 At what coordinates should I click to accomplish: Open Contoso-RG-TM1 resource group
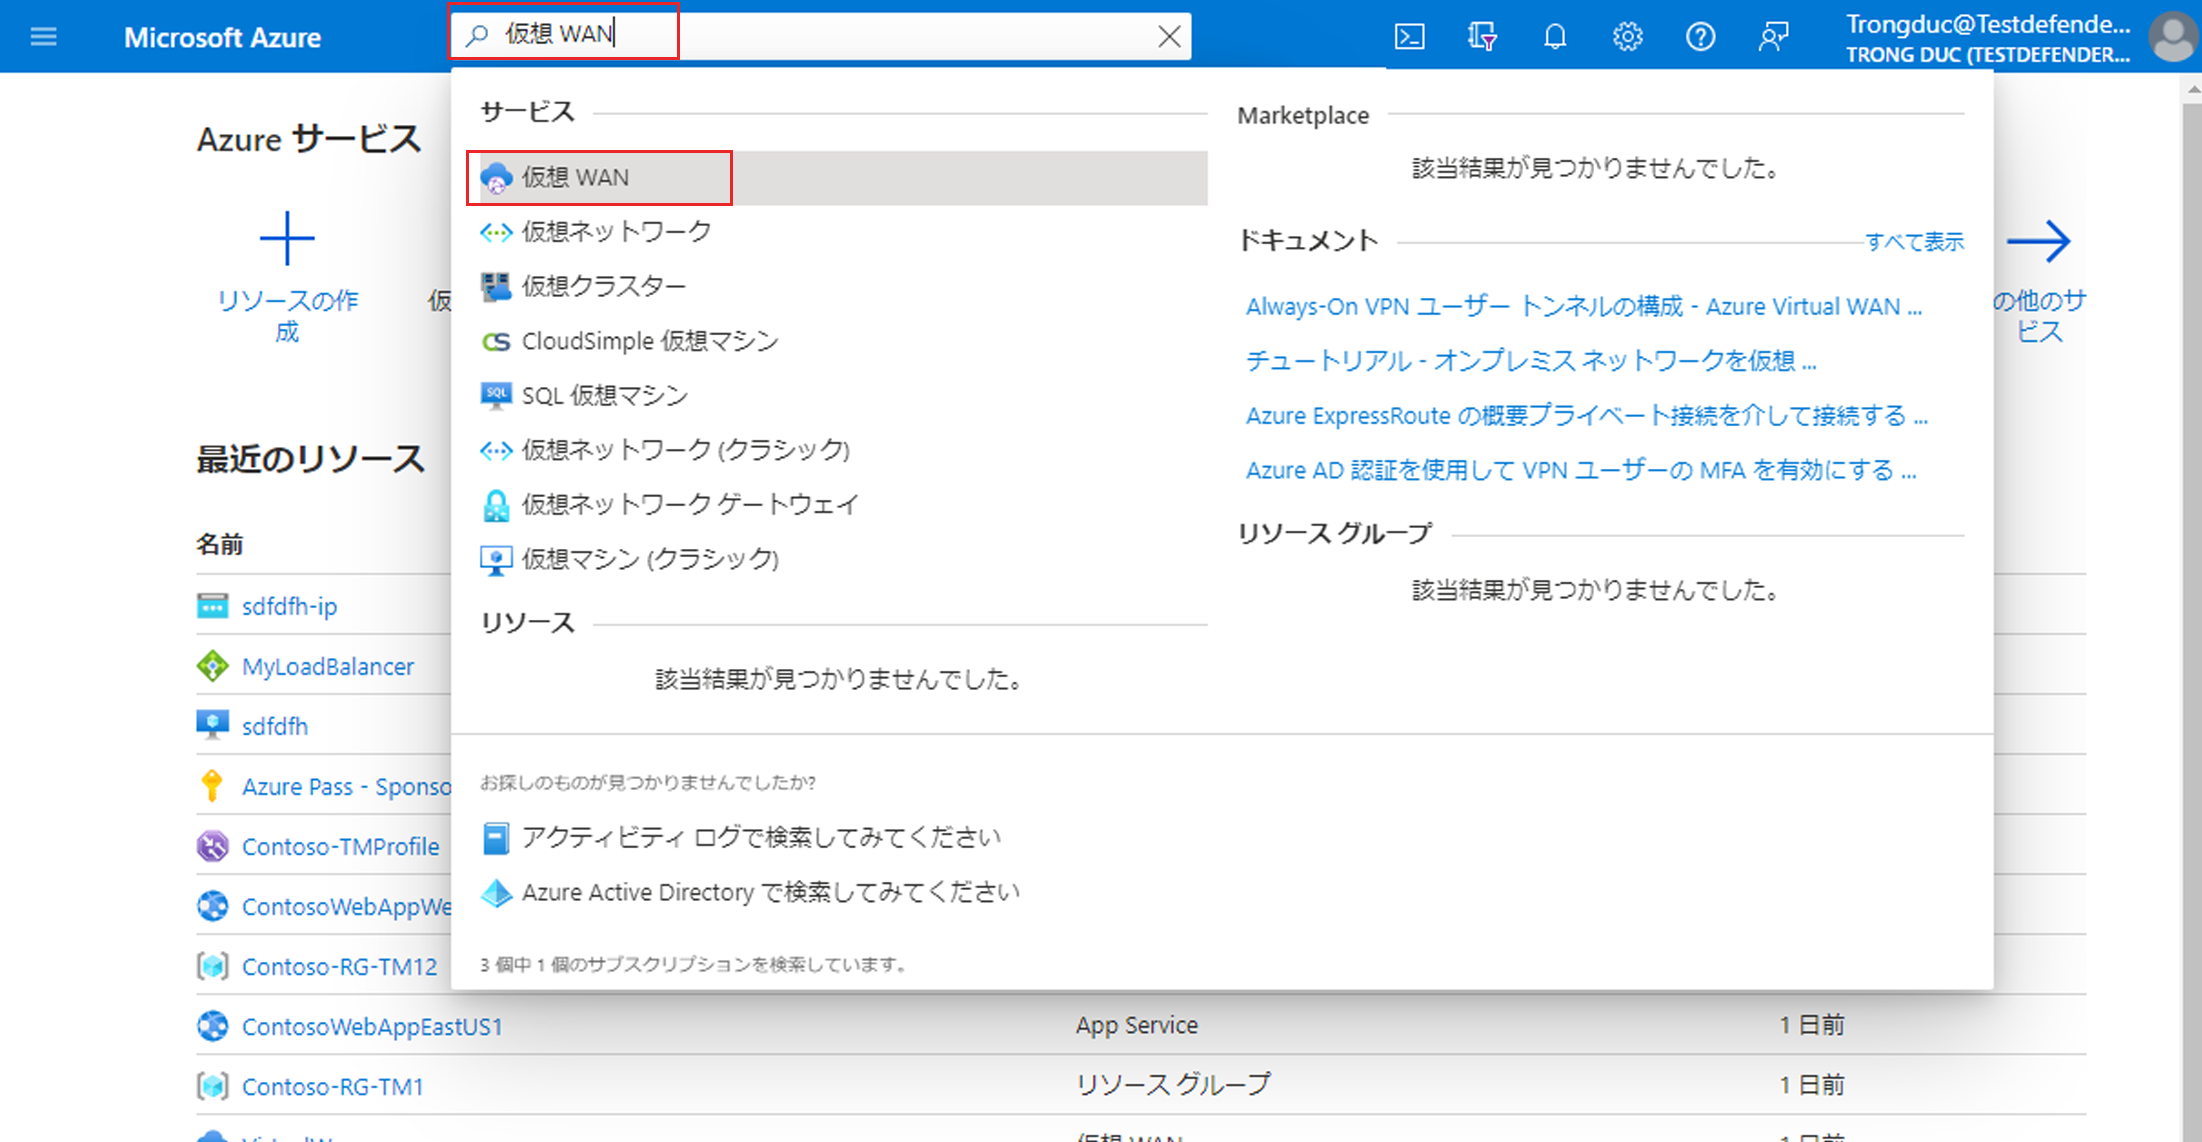click(333, 1087)
